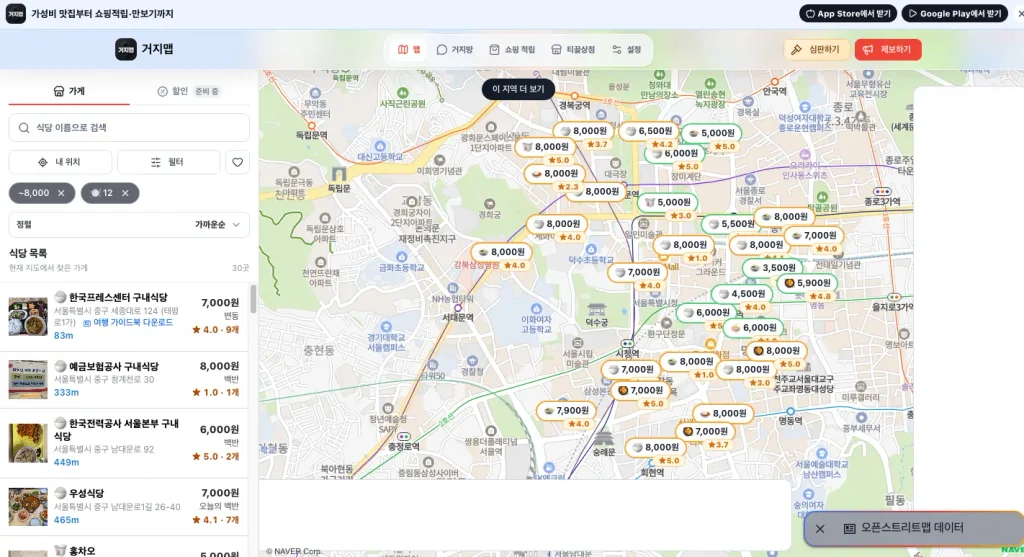The height and width of the screenshot is (557, 1024).
Task: Open the 거지방 chat tab
Action: click(455, 50)
